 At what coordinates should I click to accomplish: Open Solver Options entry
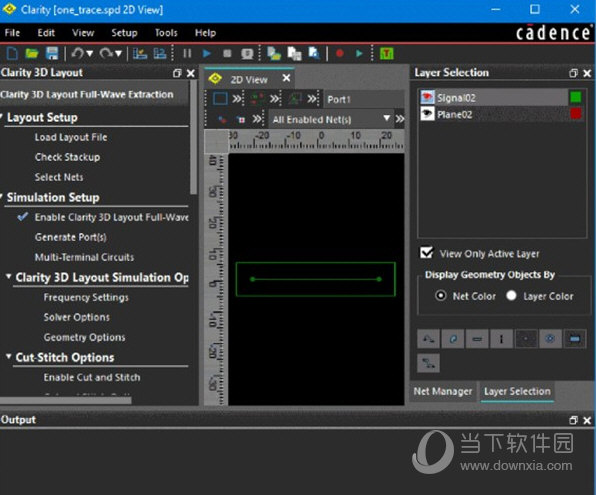77,317
